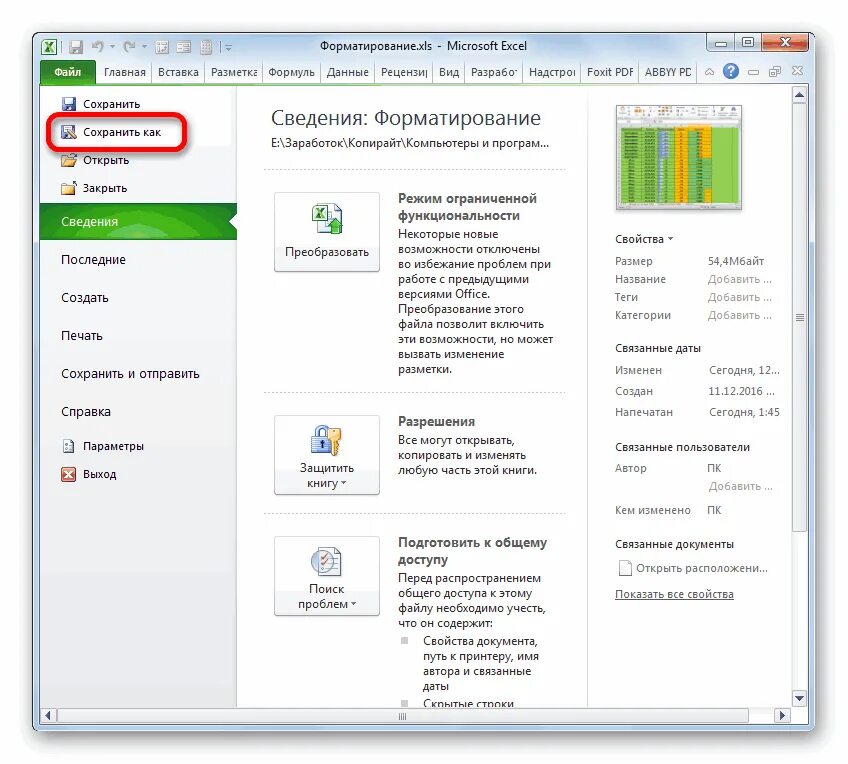This screenshot has width=848, height=764.
Task: Click Добавить next to Категории
Action: pyautogui.click(x=740, y=315)
